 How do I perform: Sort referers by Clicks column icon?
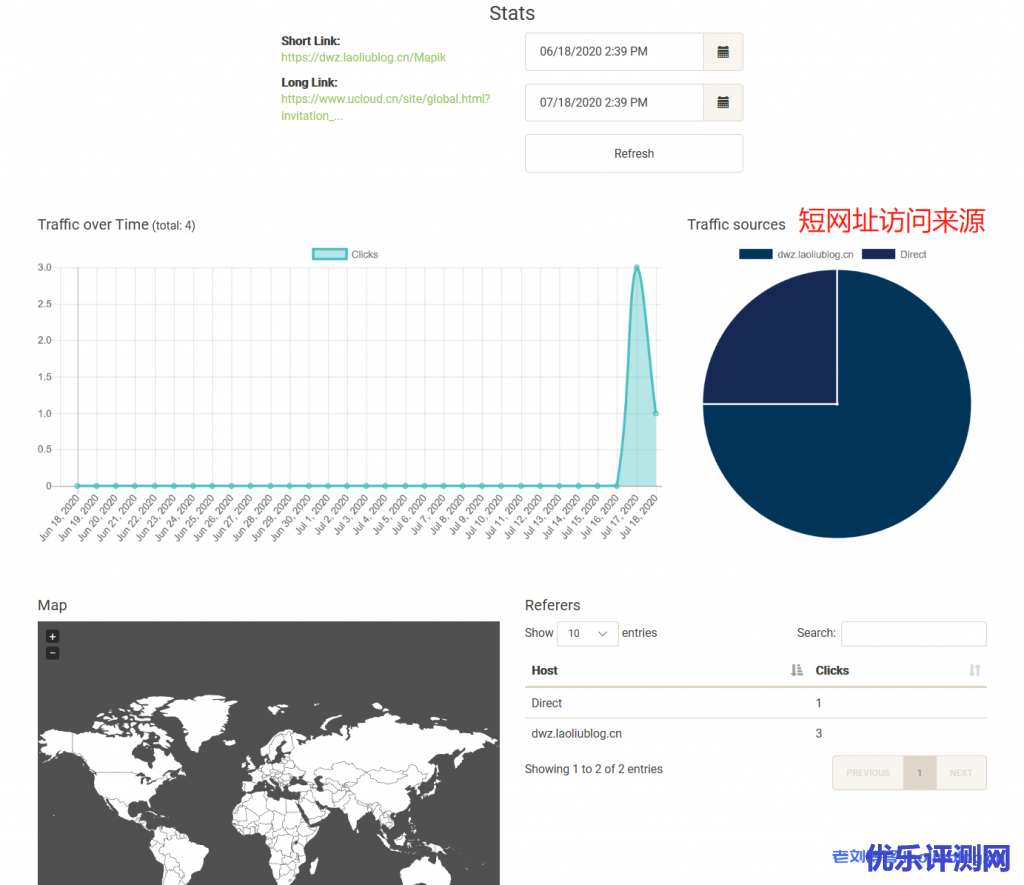coord(974,670)
